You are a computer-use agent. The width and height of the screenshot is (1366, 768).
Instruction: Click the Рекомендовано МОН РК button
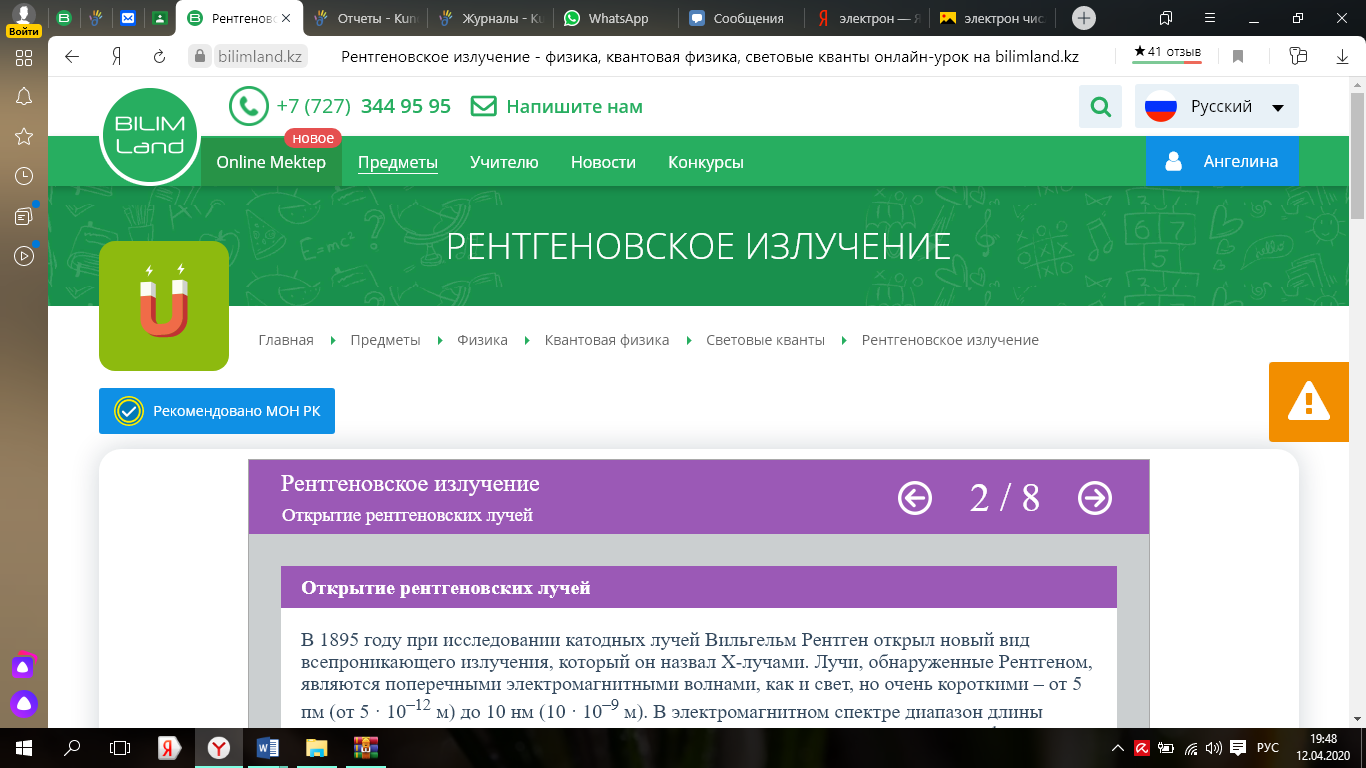pos(217,411)
